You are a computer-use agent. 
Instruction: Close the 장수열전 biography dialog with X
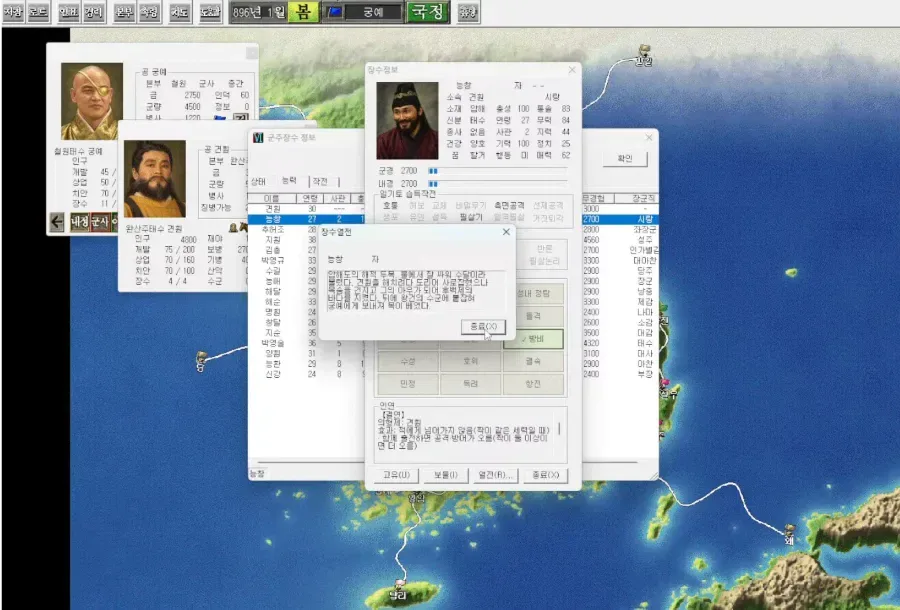click(506, 232)
